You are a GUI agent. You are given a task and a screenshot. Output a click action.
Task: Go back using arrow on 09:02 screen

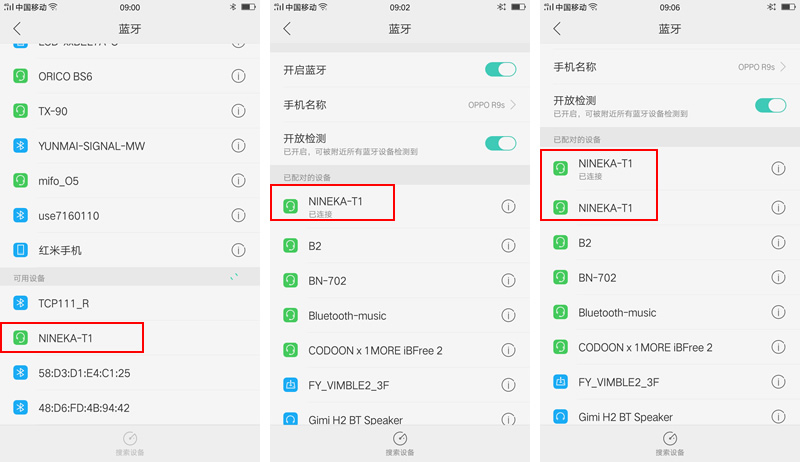tap(287, 29)
